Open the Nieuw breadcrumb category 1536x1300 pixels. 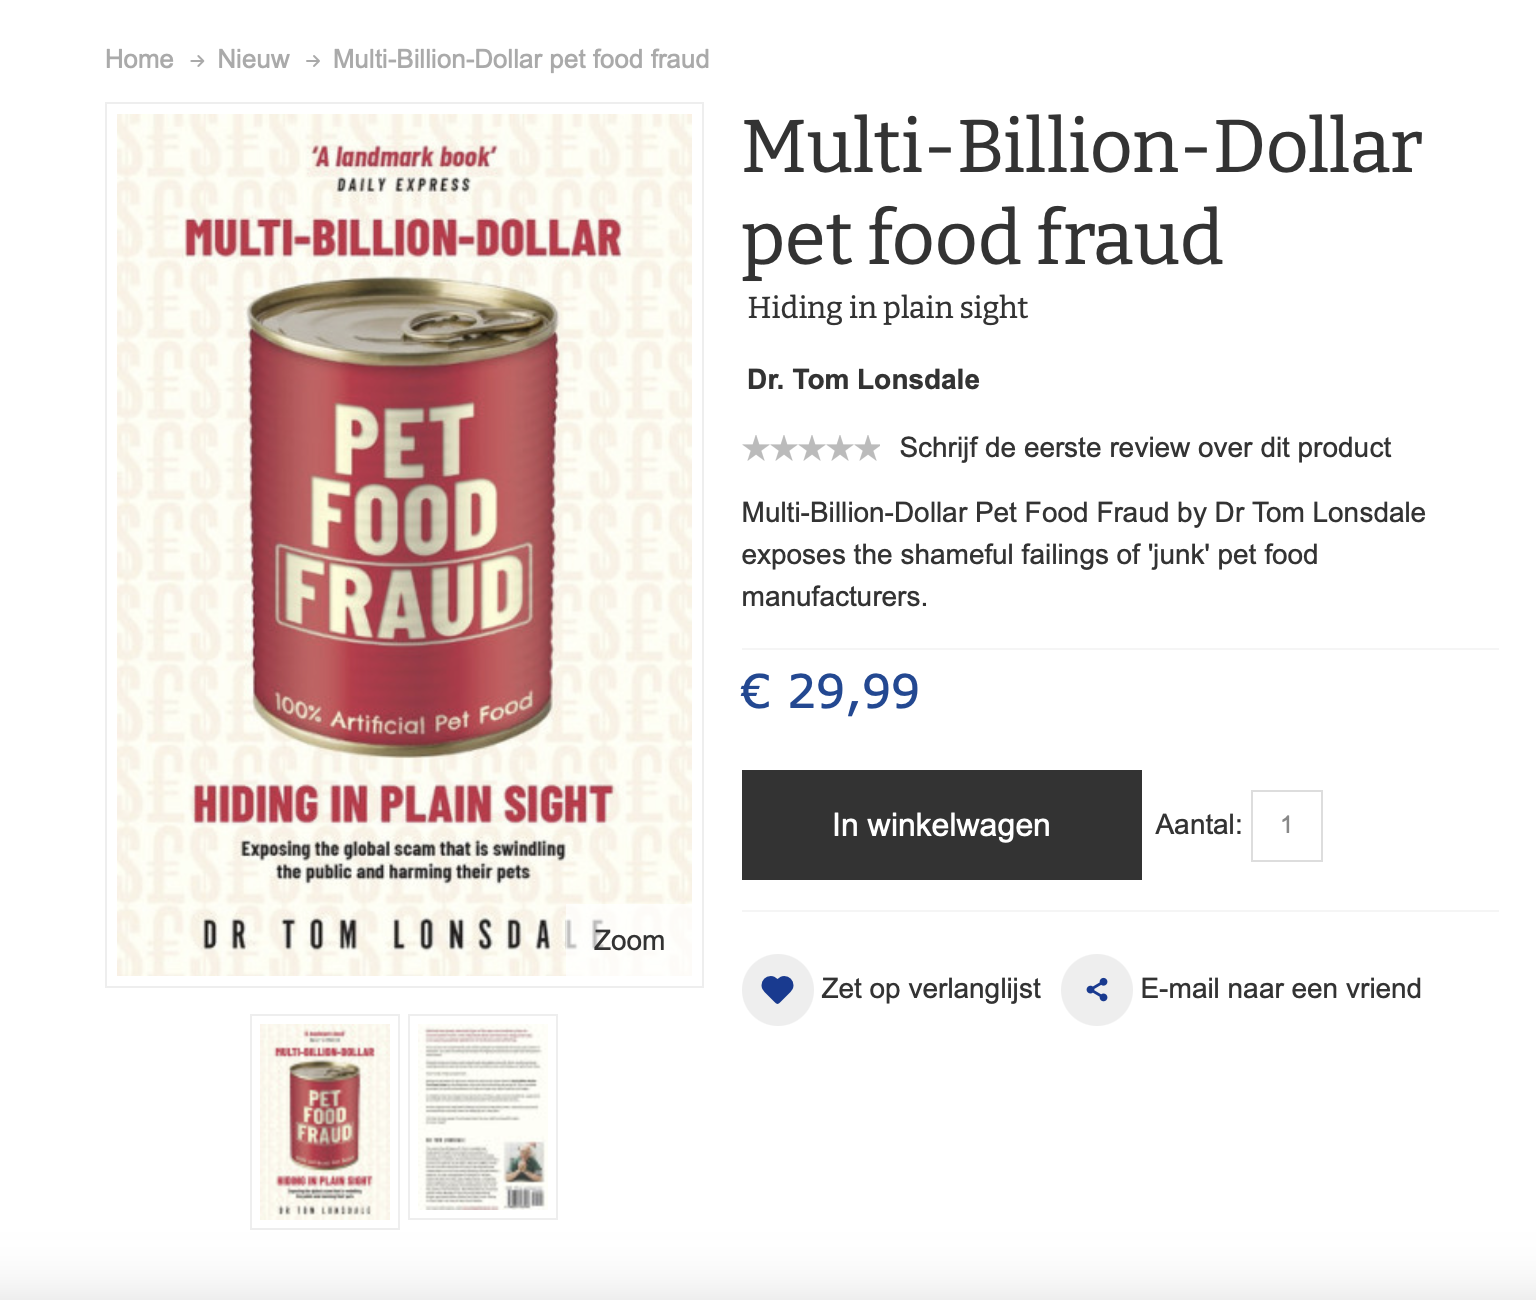tap(253, 59)
